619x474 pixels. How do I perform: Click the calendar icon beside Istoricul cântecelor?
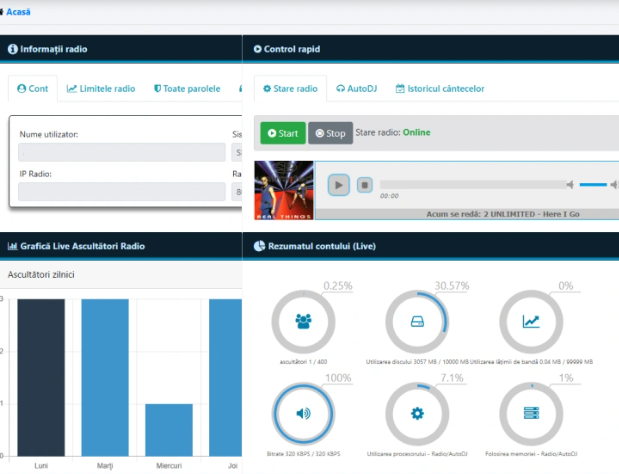pos(400,89)
